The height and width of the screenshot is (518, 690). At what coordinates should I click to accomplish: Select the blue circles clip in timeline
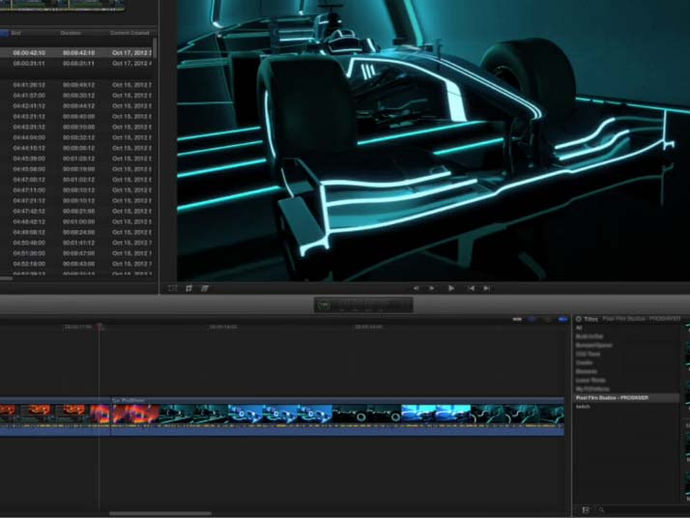point(280,415)
